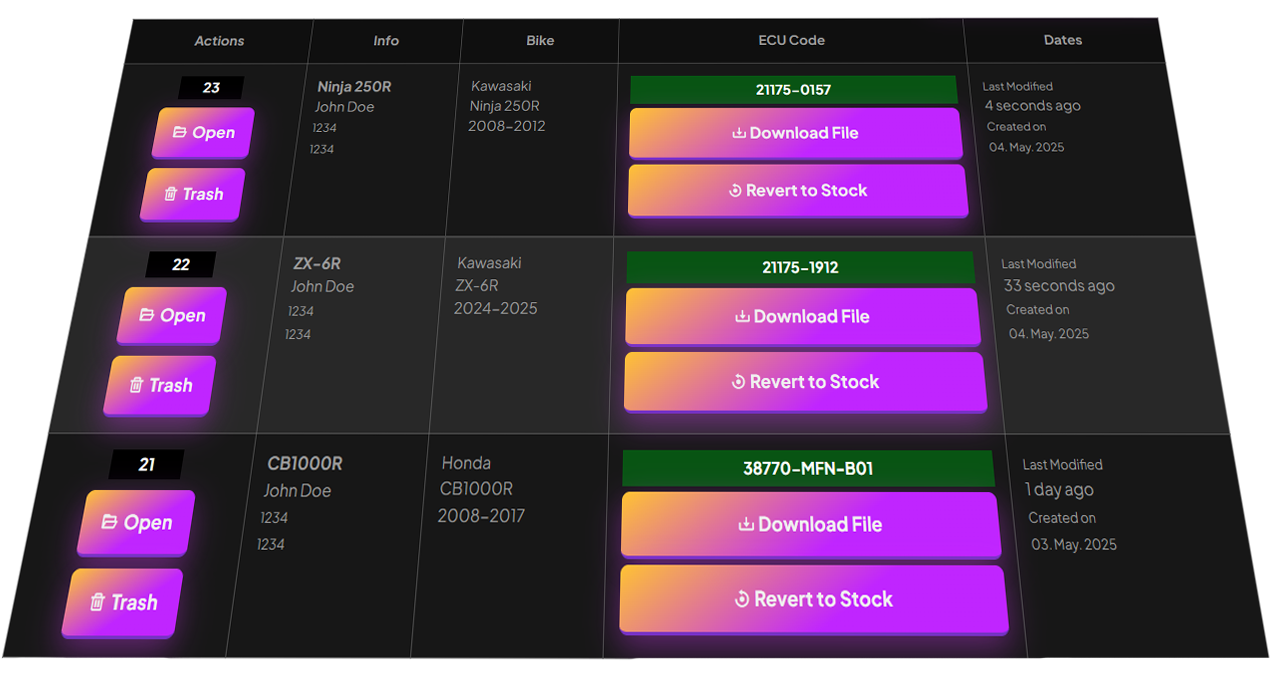1271x682 pixels.
Task: Click trash can icon in row 23
Action: pos(171,194)
